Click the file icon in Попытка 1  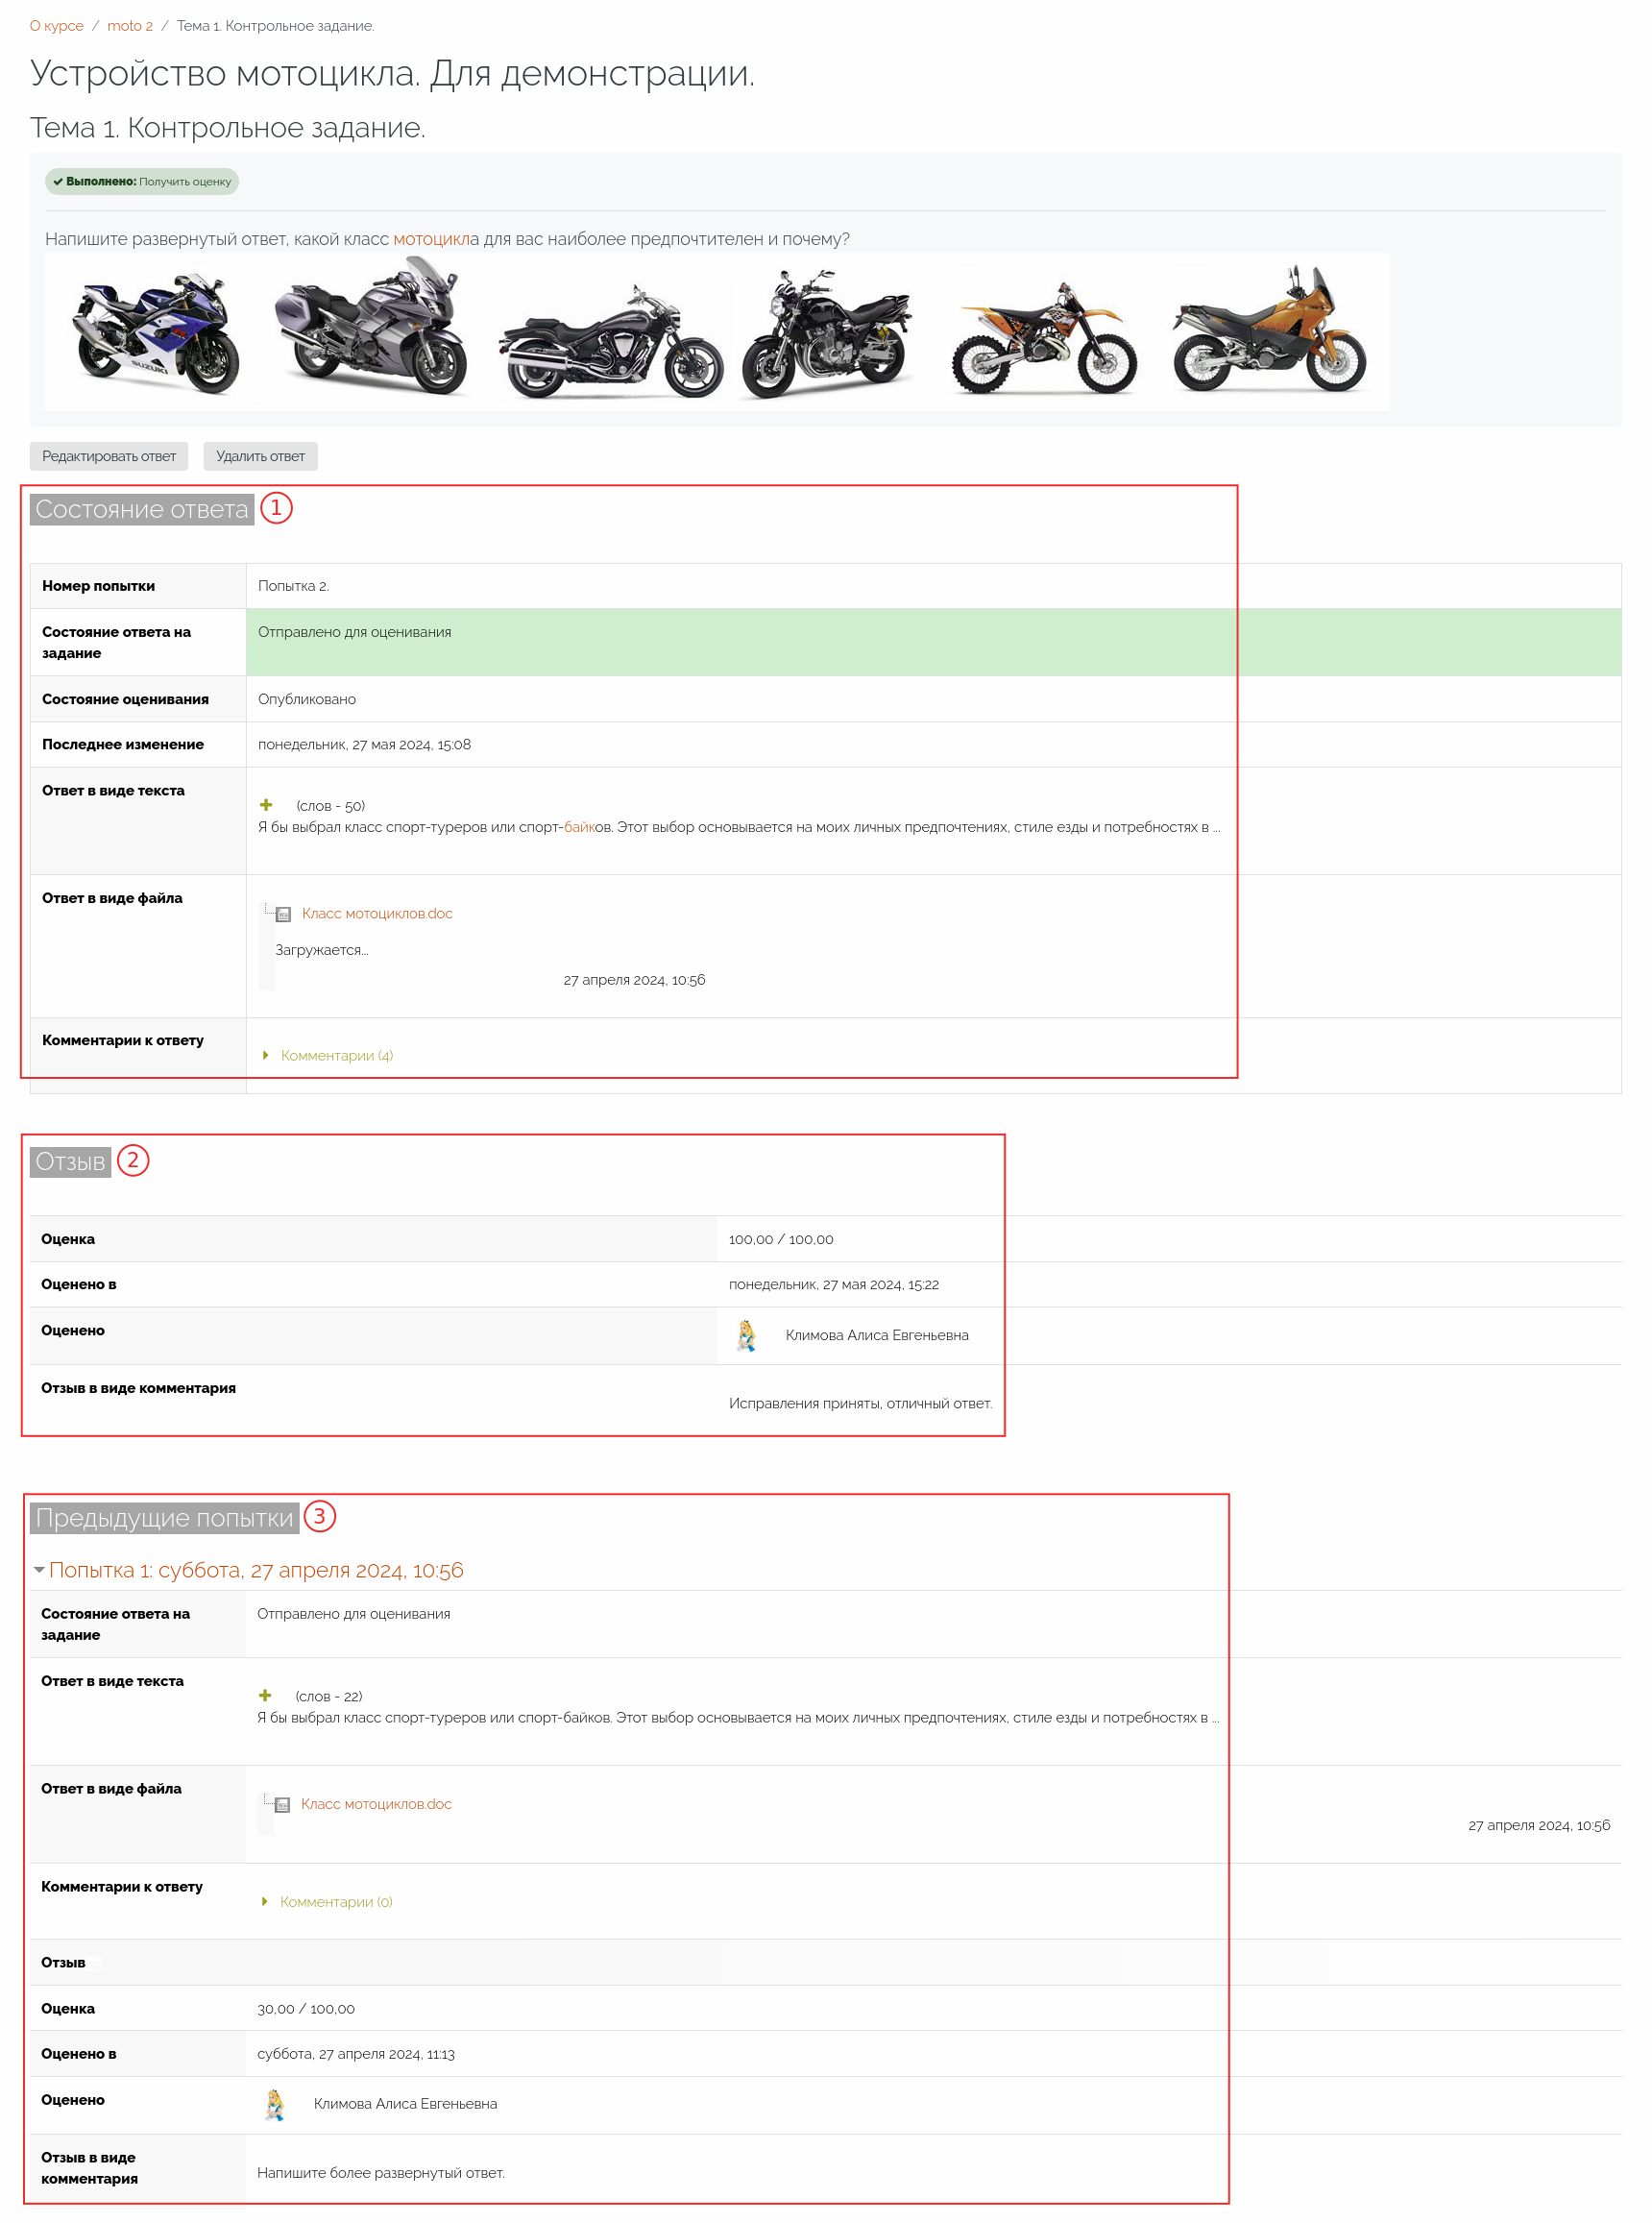click(283, 1805)
